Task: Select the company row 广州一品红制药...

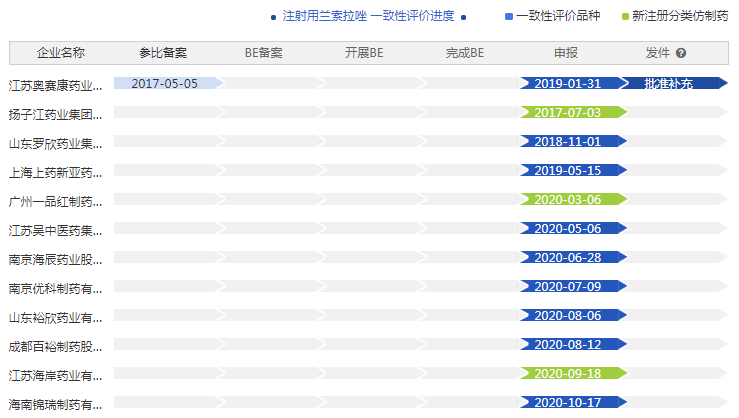Action: click(x=55, y=202)
